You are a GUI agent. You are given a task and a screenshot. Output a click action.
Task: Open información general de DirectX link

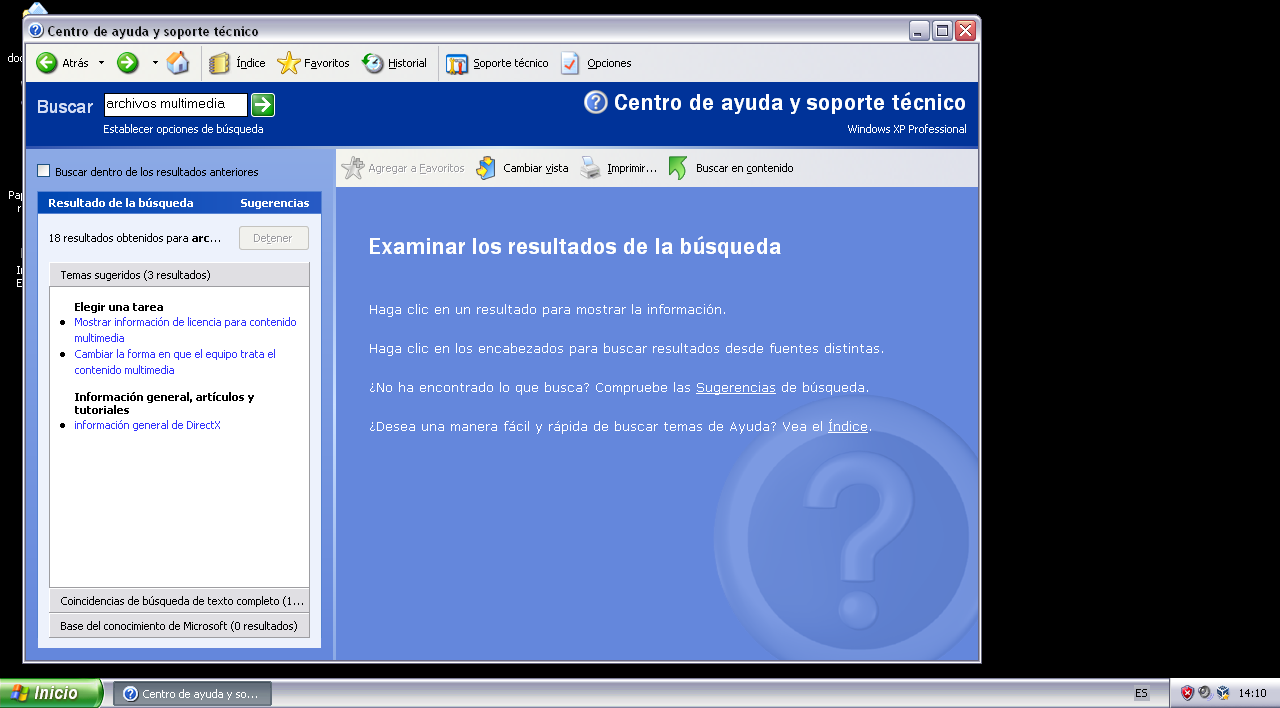[147, 425]
